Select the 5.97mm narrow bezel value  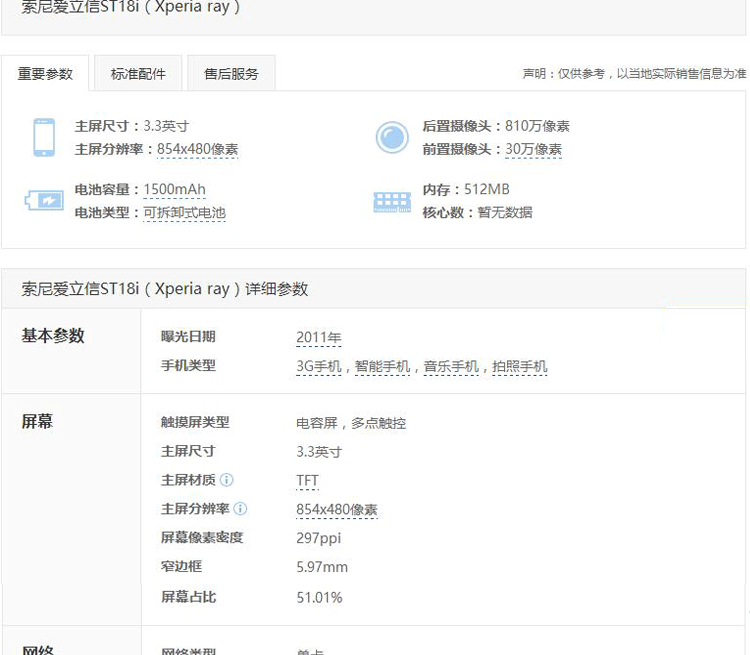pyautogui.click(x=322, y=567)
